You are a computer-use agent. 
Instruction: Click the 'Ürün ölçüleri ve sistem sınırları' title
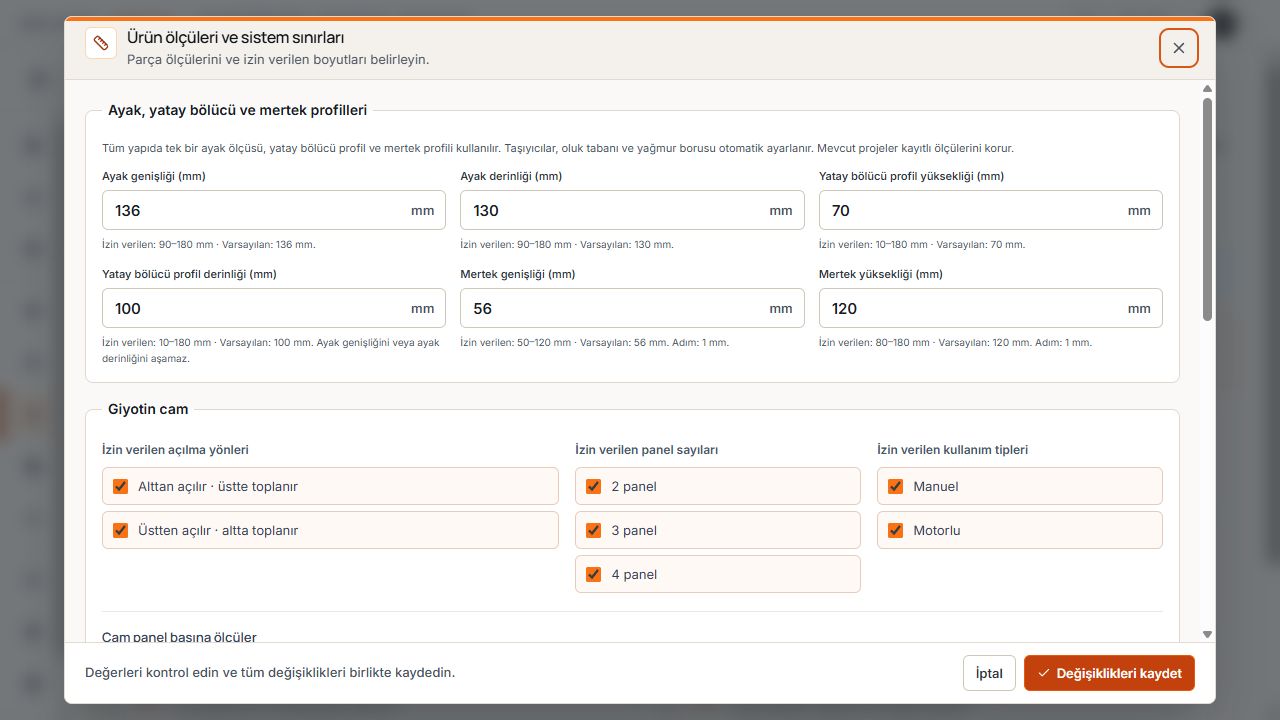[236, 38]
